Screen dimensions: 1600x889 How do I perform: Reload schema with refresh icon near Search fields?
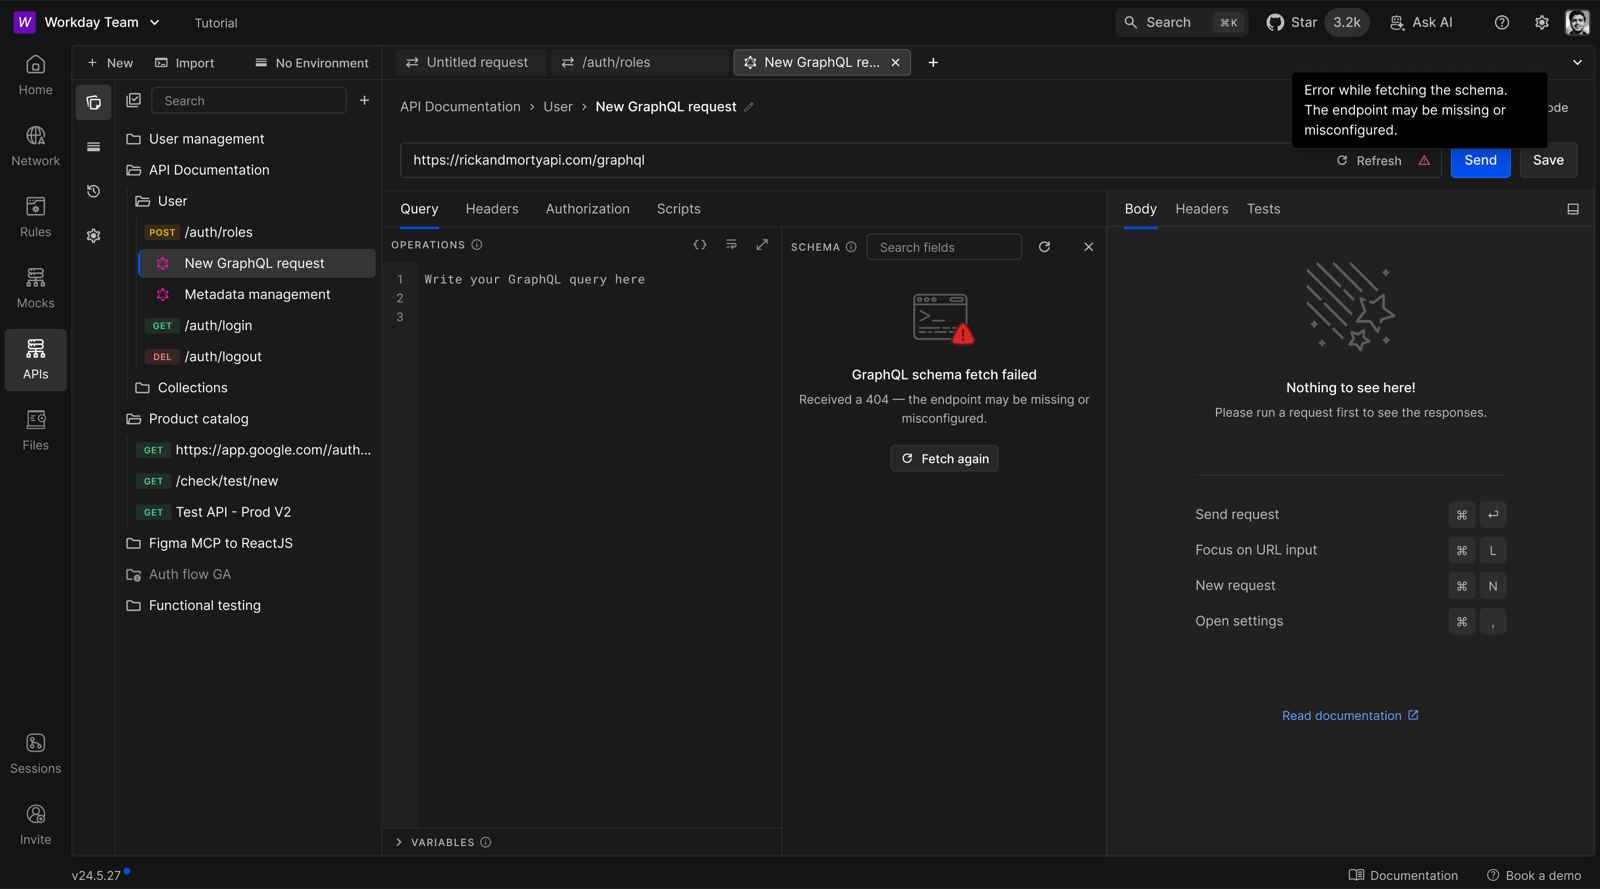(1044, 247)
